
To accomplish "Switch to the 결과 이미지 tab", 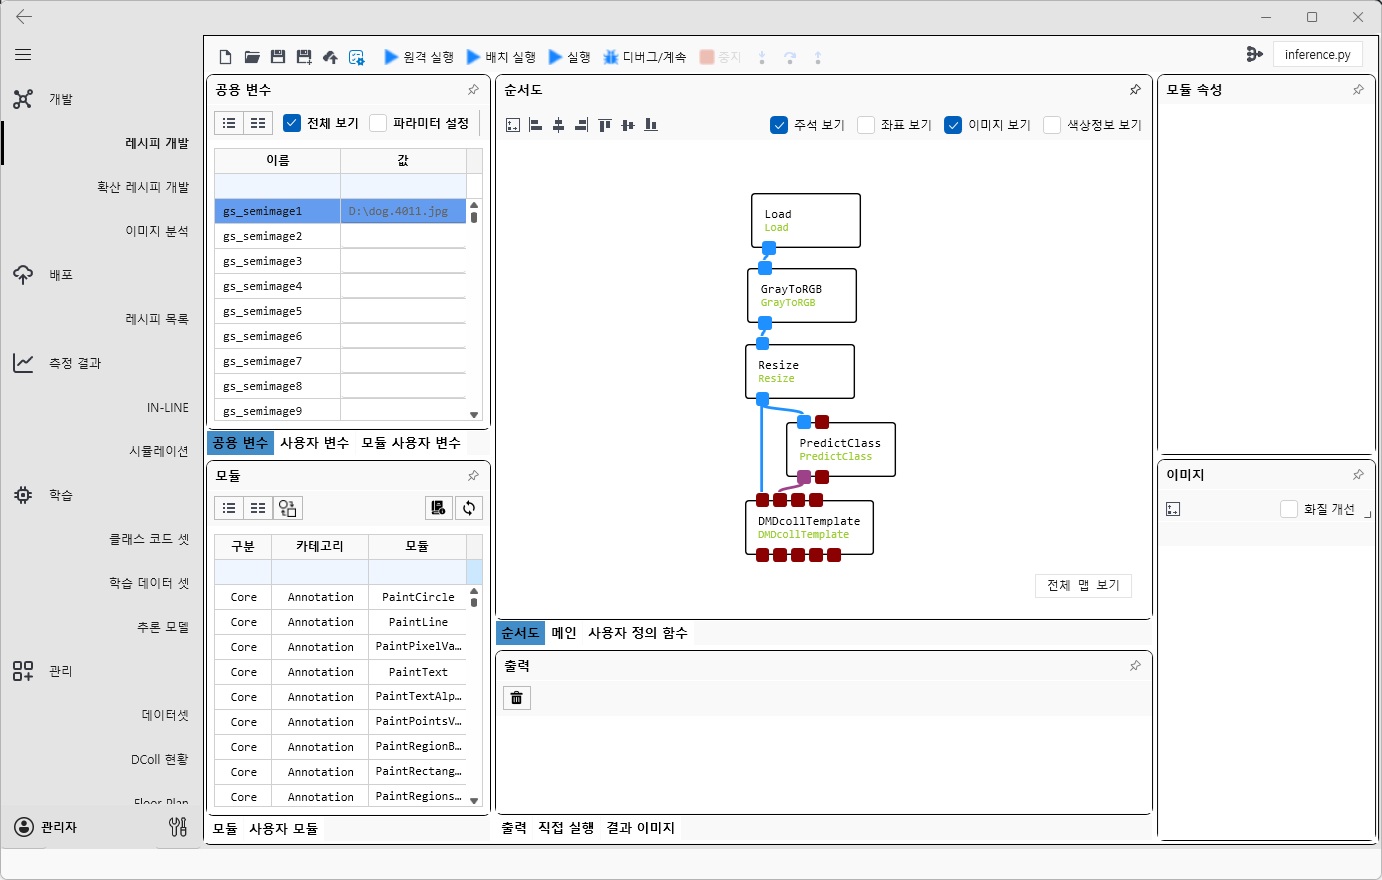I will click(640, 828).
